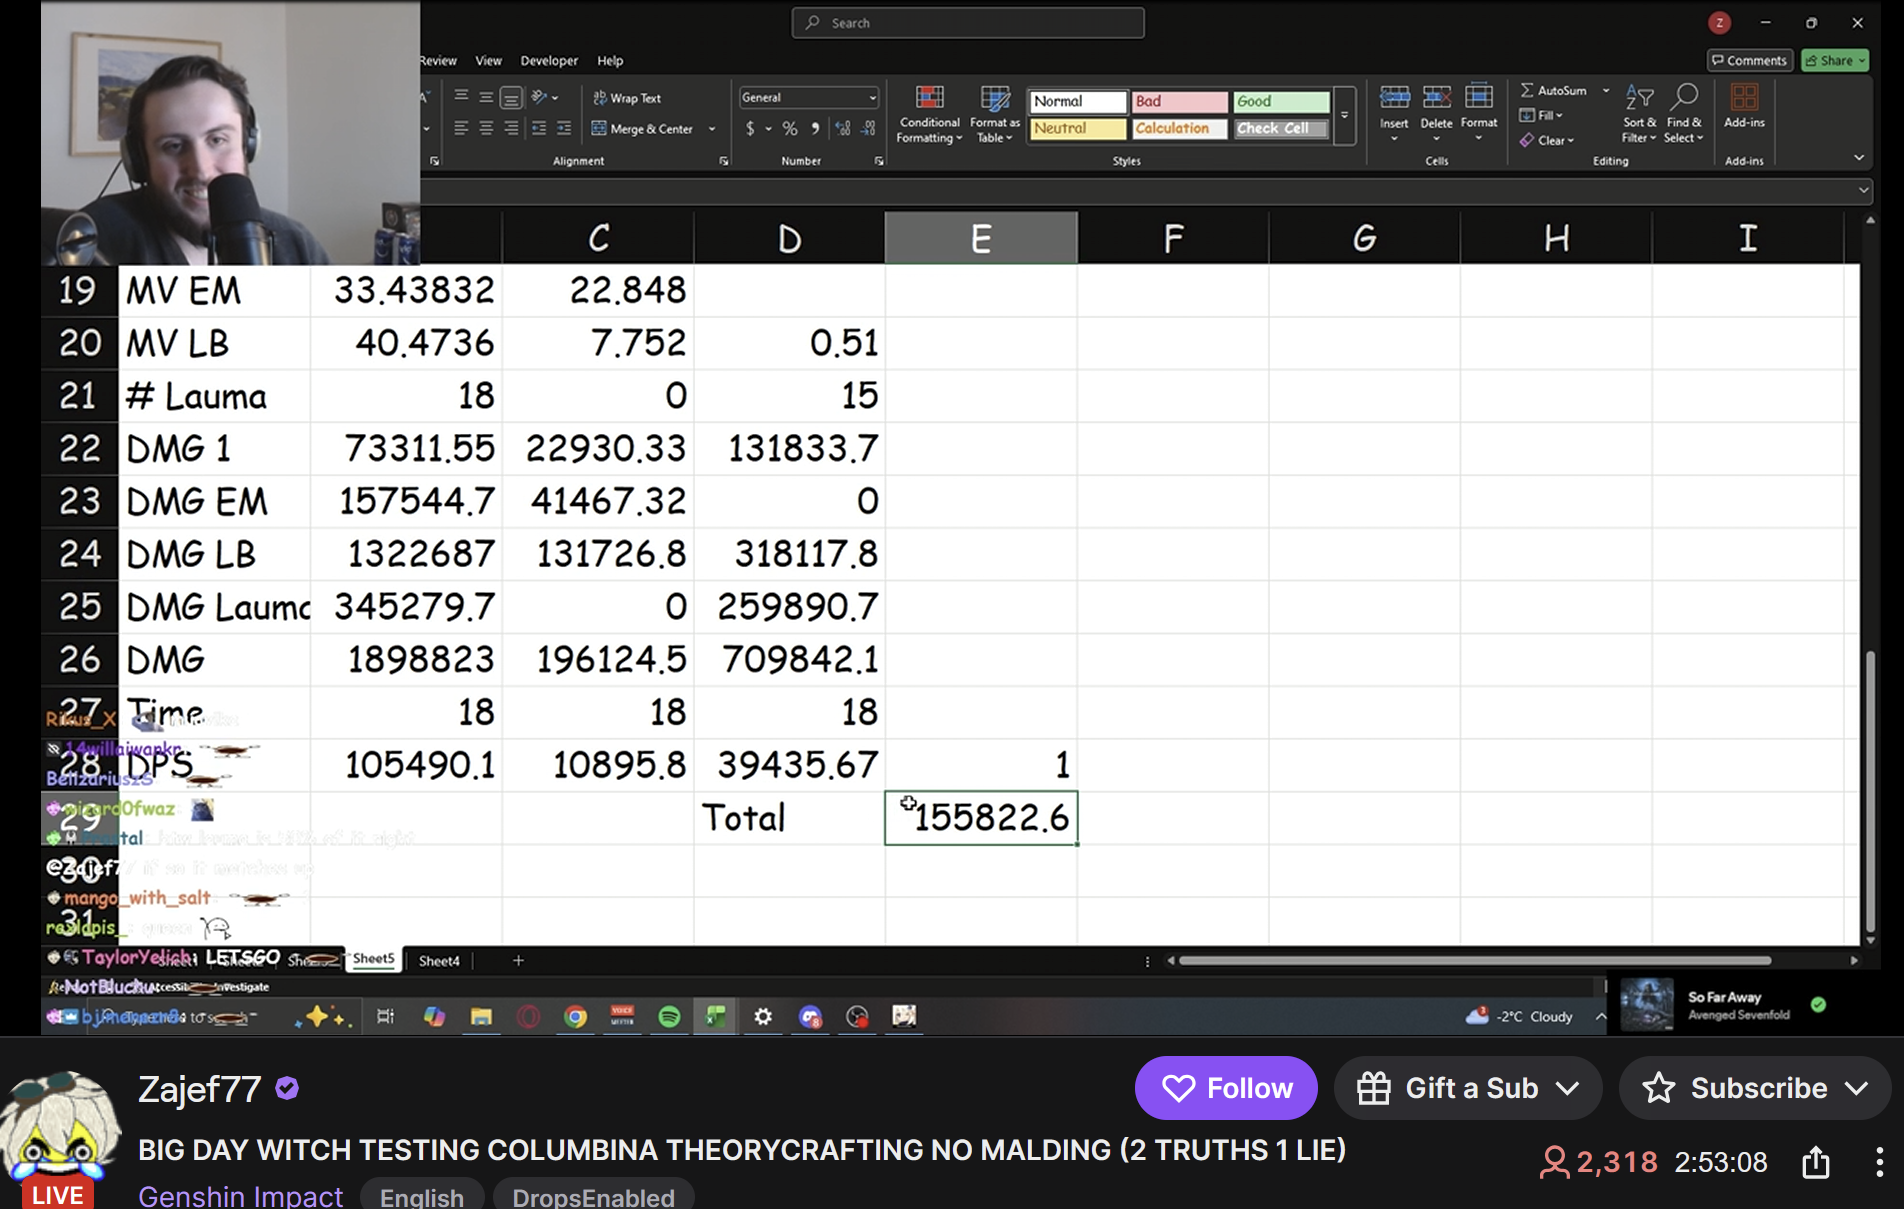Expand the formula bar

point(1864,190)
